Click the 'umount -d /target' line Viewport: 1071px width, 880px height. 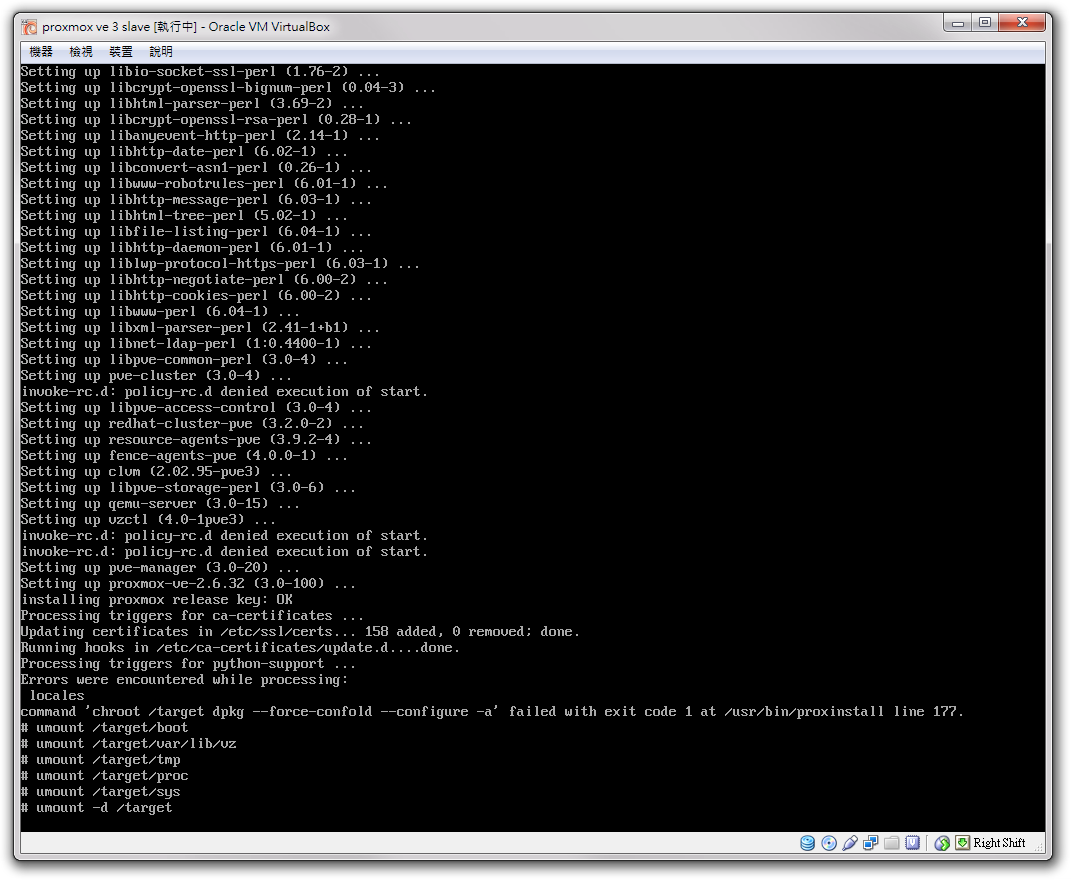tap(96, 808)
